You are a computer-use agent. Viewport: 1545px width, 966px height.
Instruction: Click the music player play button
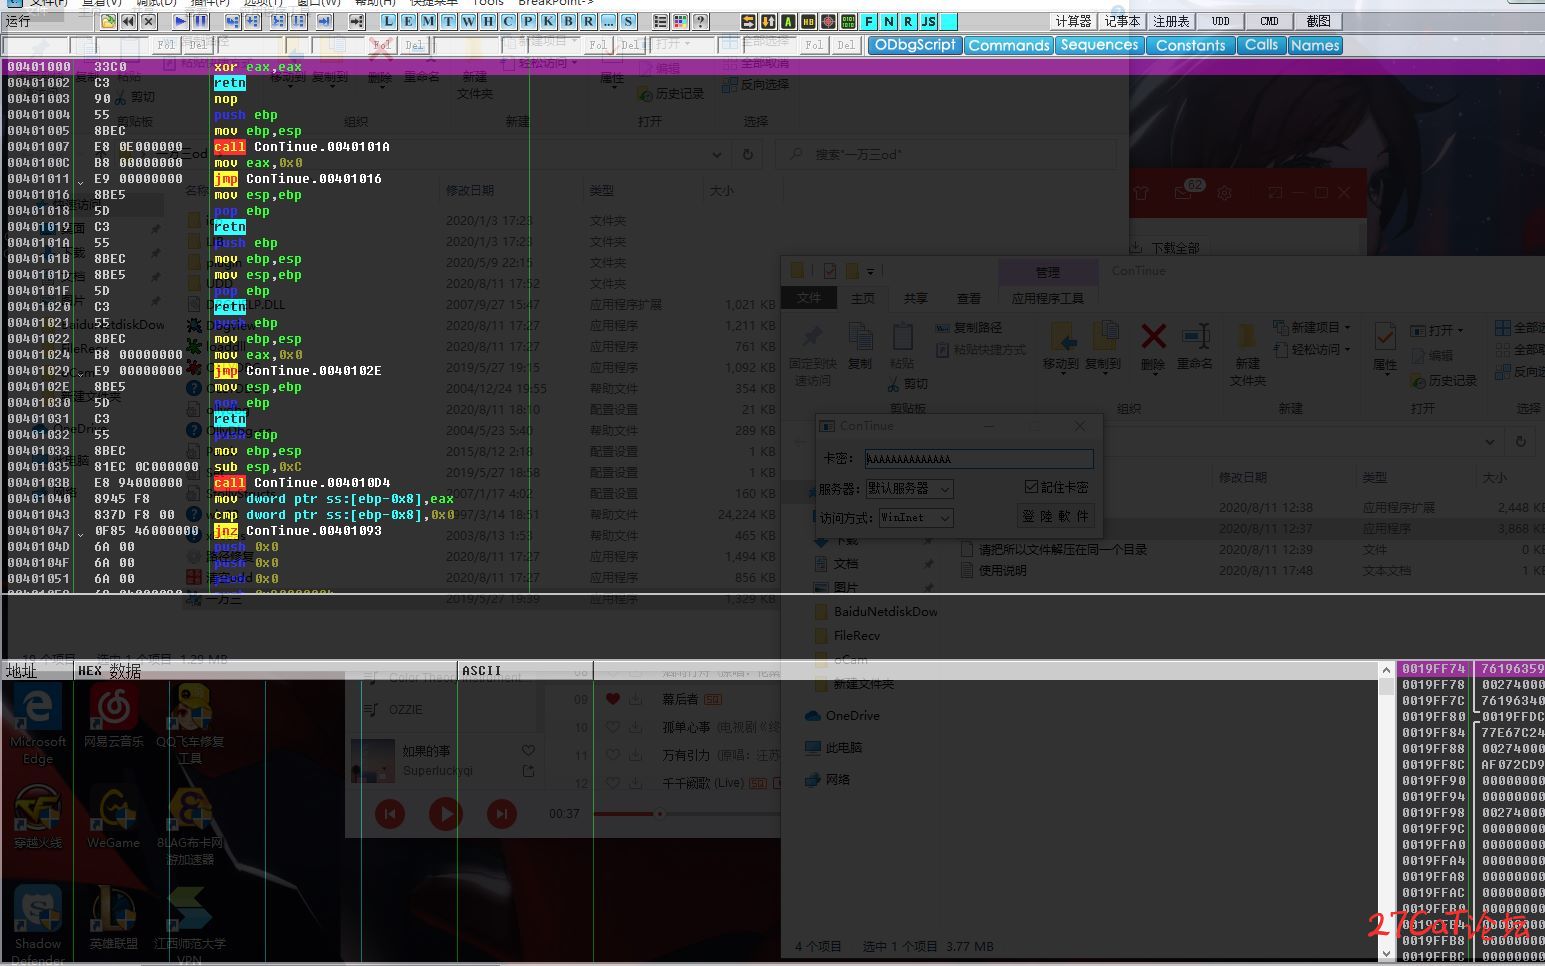[x=446, y=814]
